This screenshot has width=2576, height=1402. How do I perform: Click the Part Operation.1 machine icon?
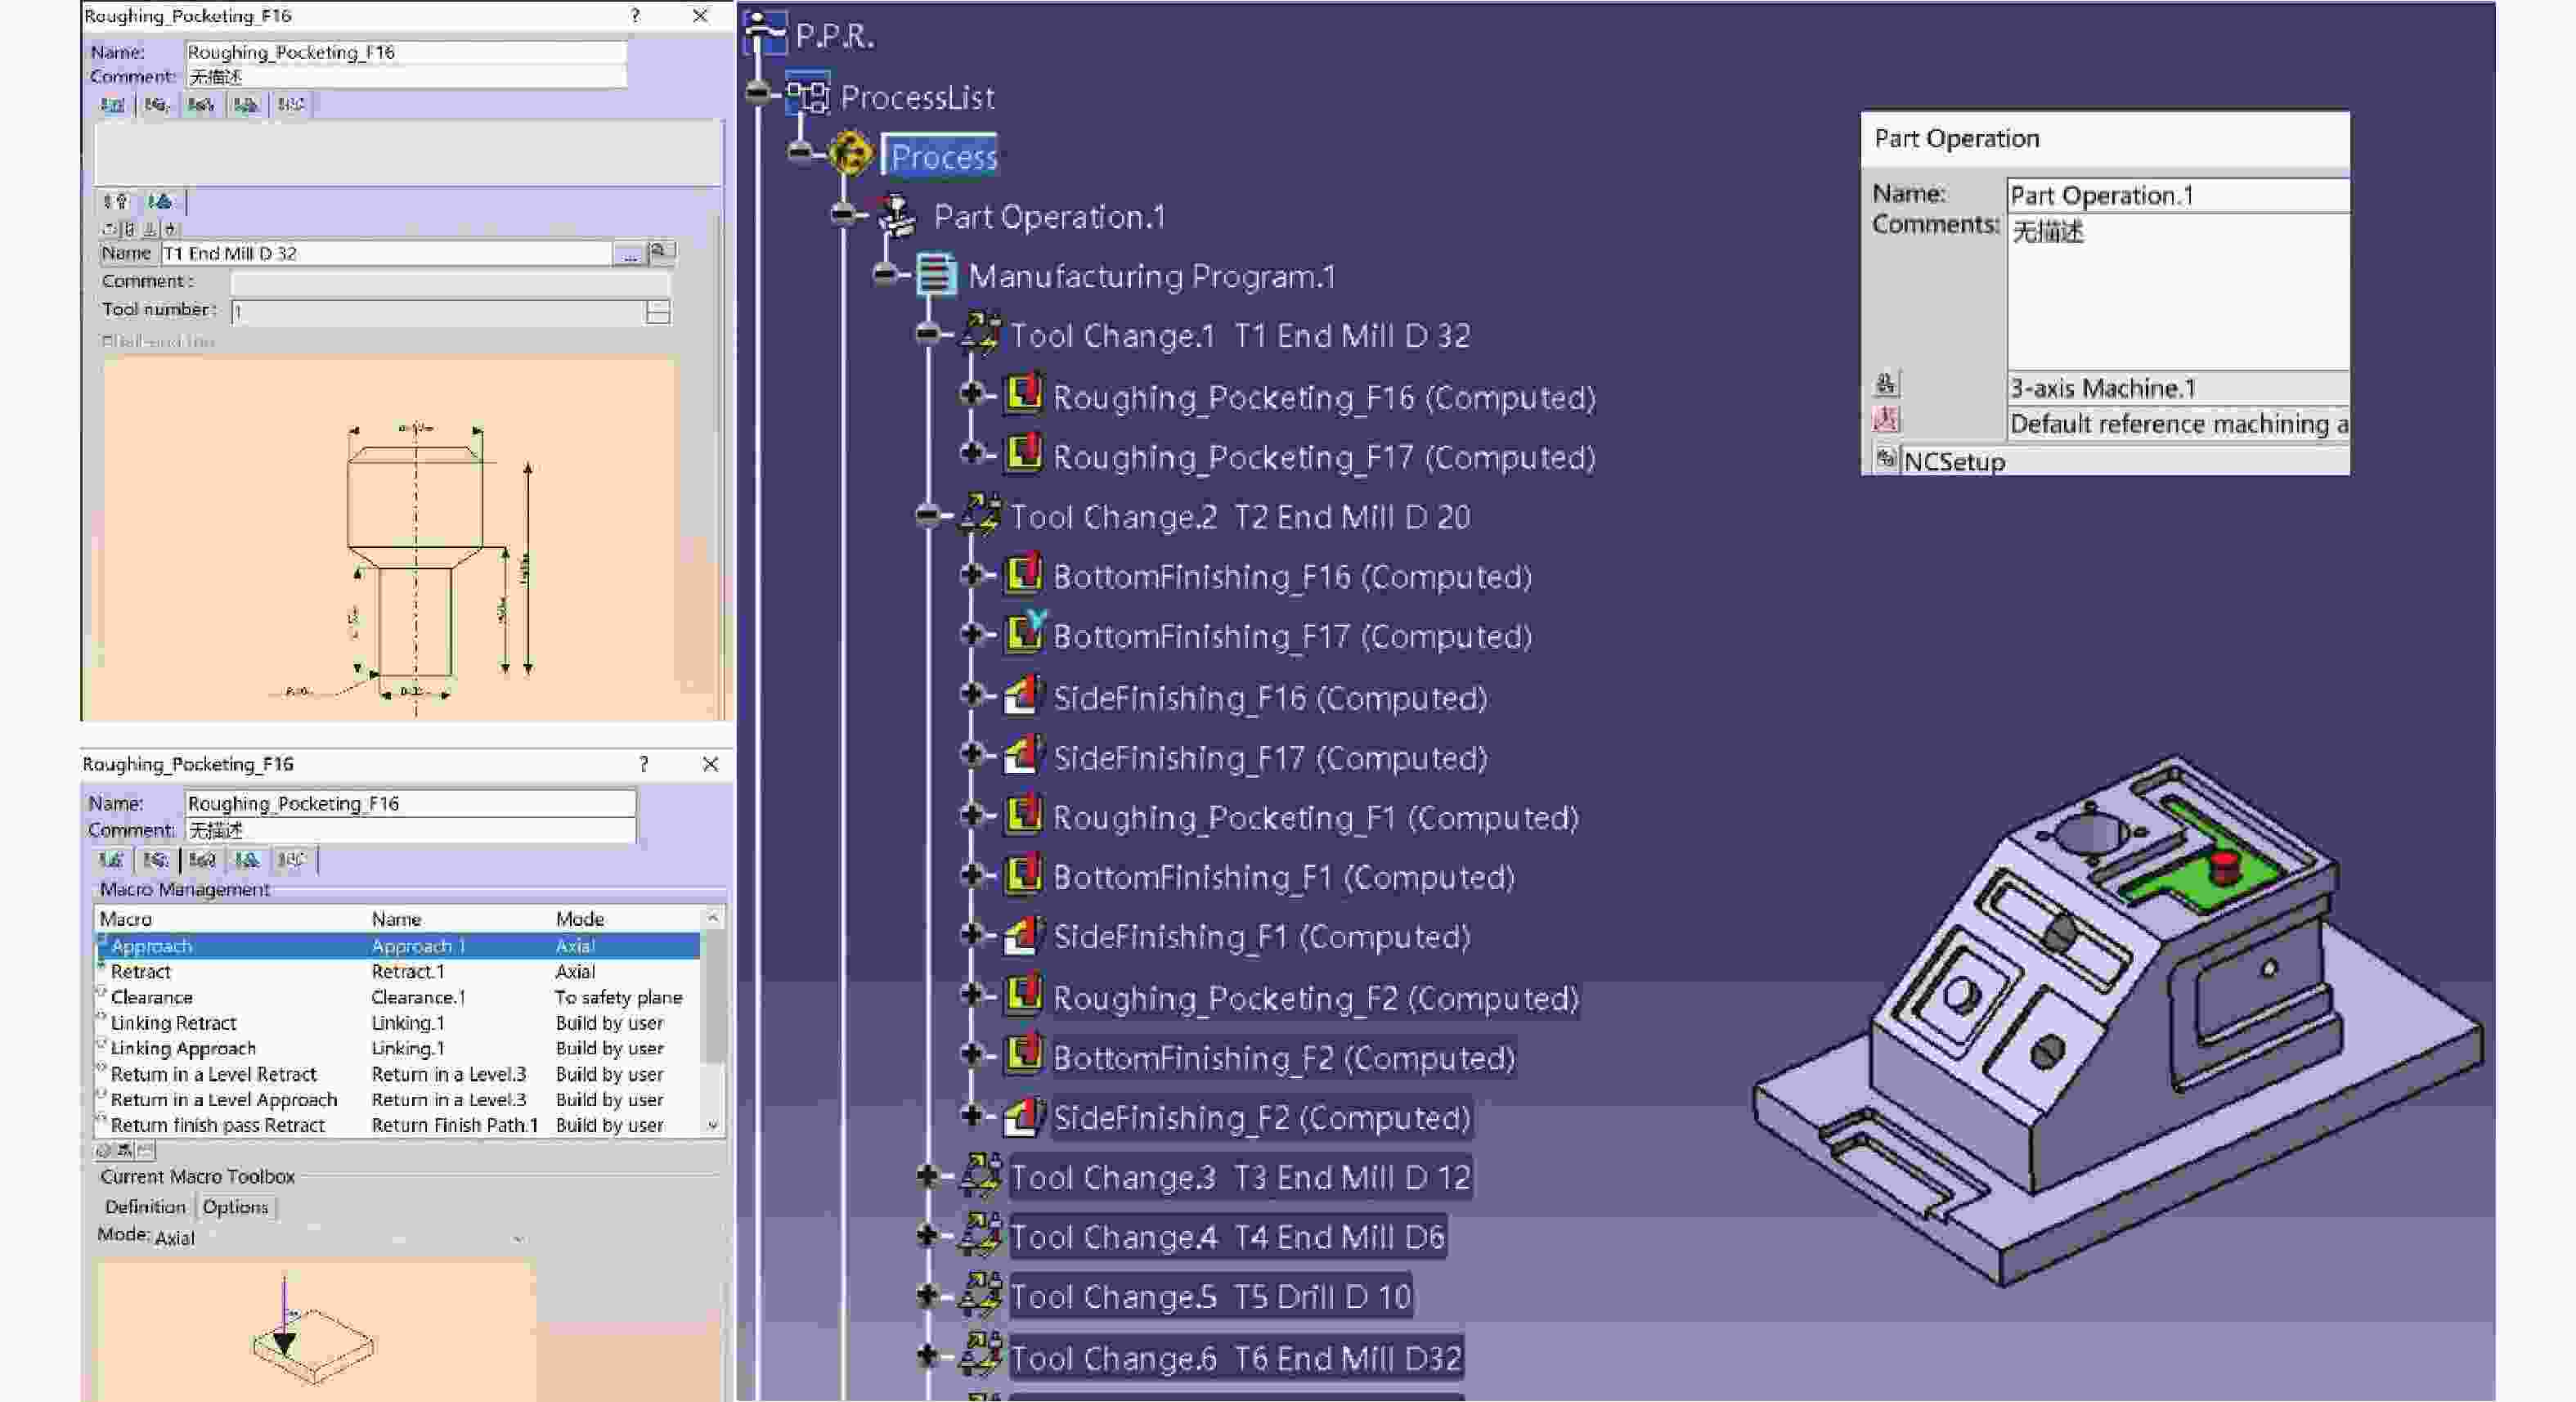pos(897,216)
